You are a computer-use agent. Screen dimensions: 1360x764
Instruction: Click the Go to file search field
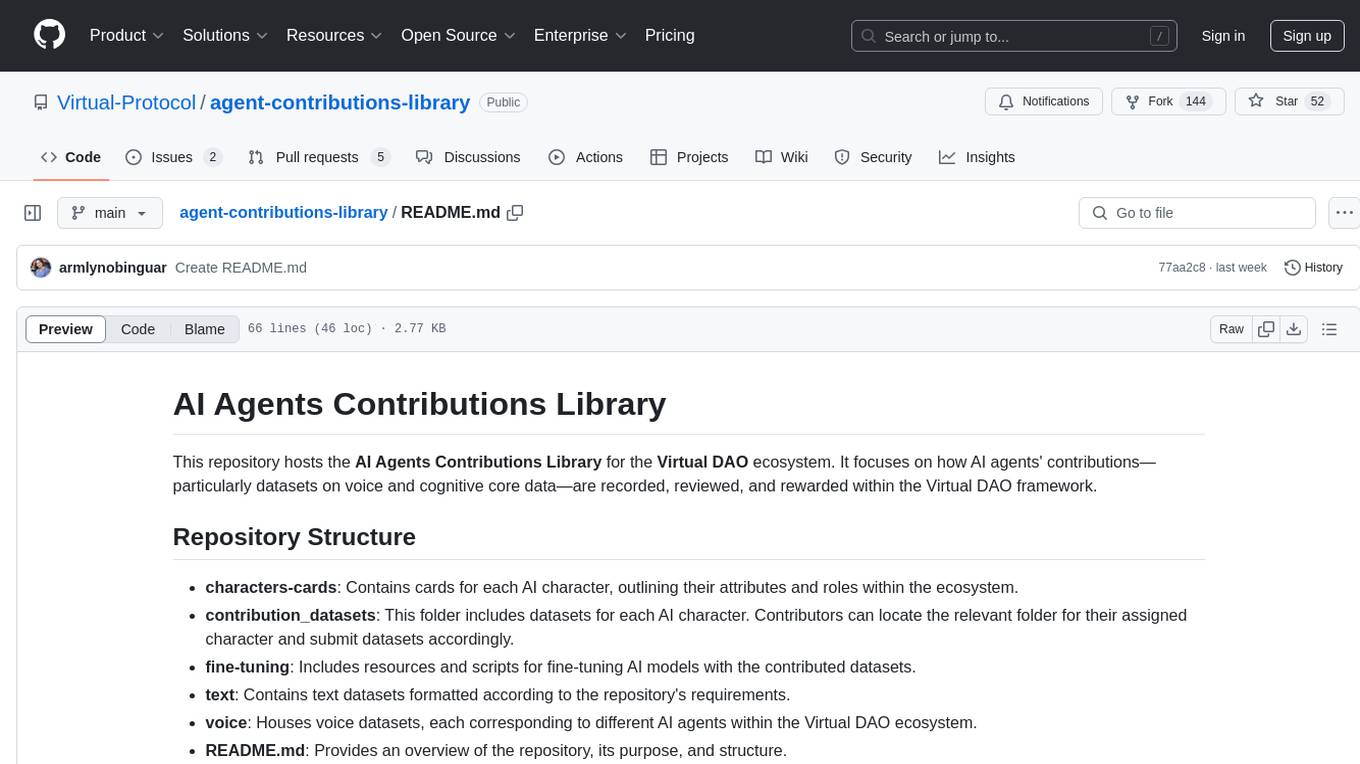pyautogui.click(x=1197, y=213)
